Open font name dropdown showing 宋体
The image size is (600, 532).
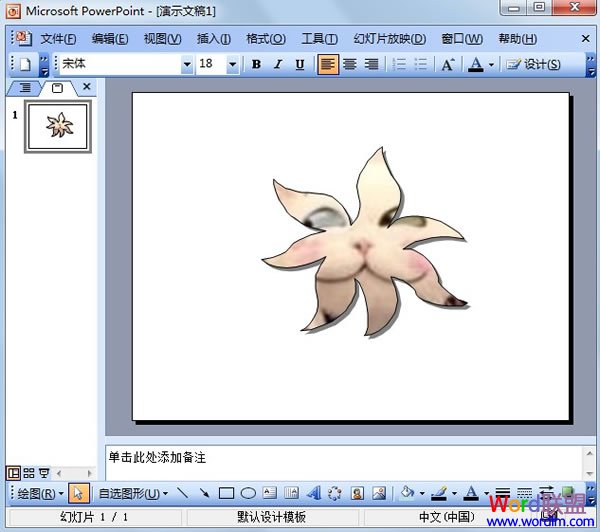[187, 64]
